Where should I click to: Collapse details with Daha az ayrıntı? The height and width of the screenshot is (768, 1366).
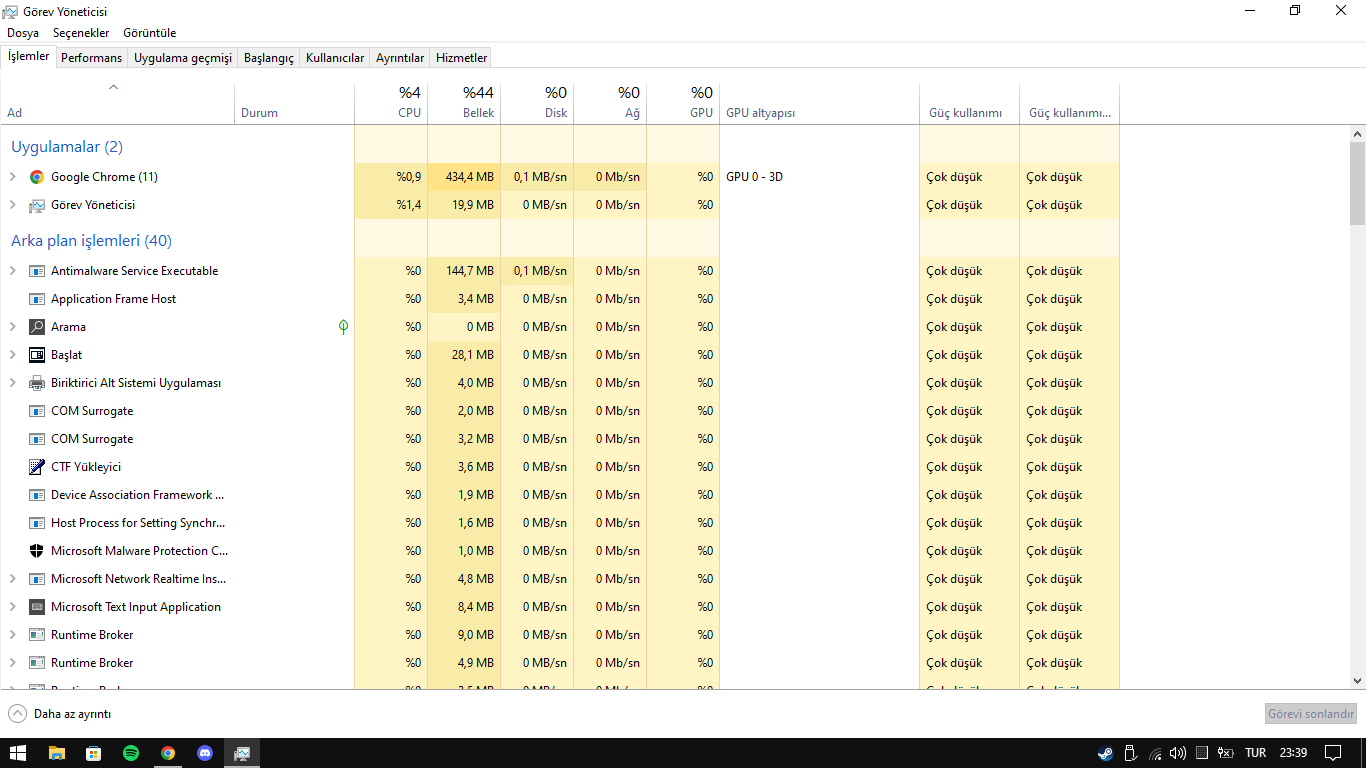(60, 714)
